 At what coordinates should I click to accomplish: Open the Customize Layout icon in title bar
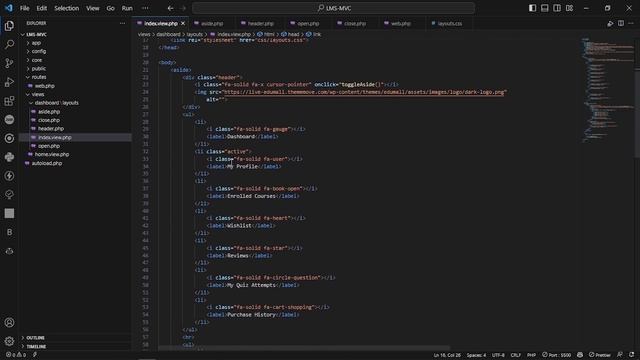click(569, 8)
